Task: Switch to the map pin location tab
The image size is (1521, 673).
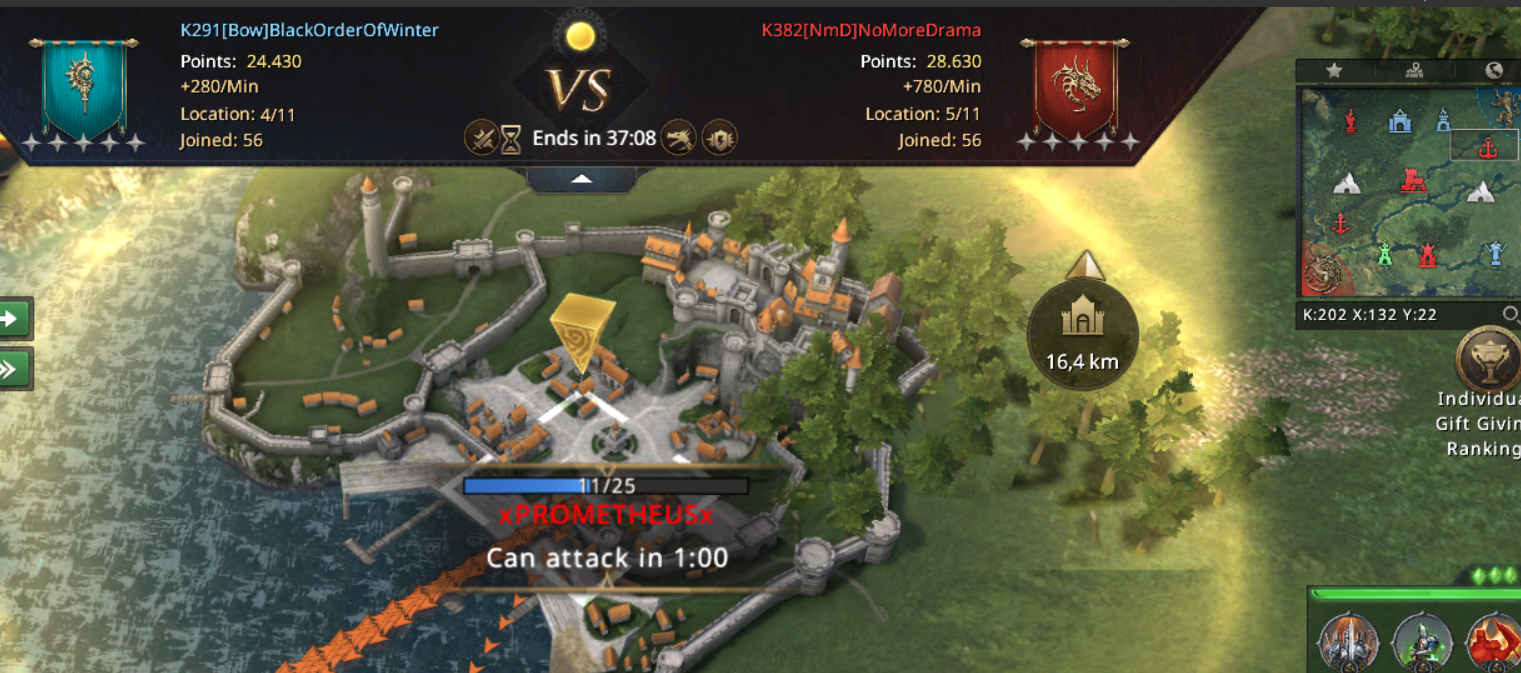Action: point(1414,70)
